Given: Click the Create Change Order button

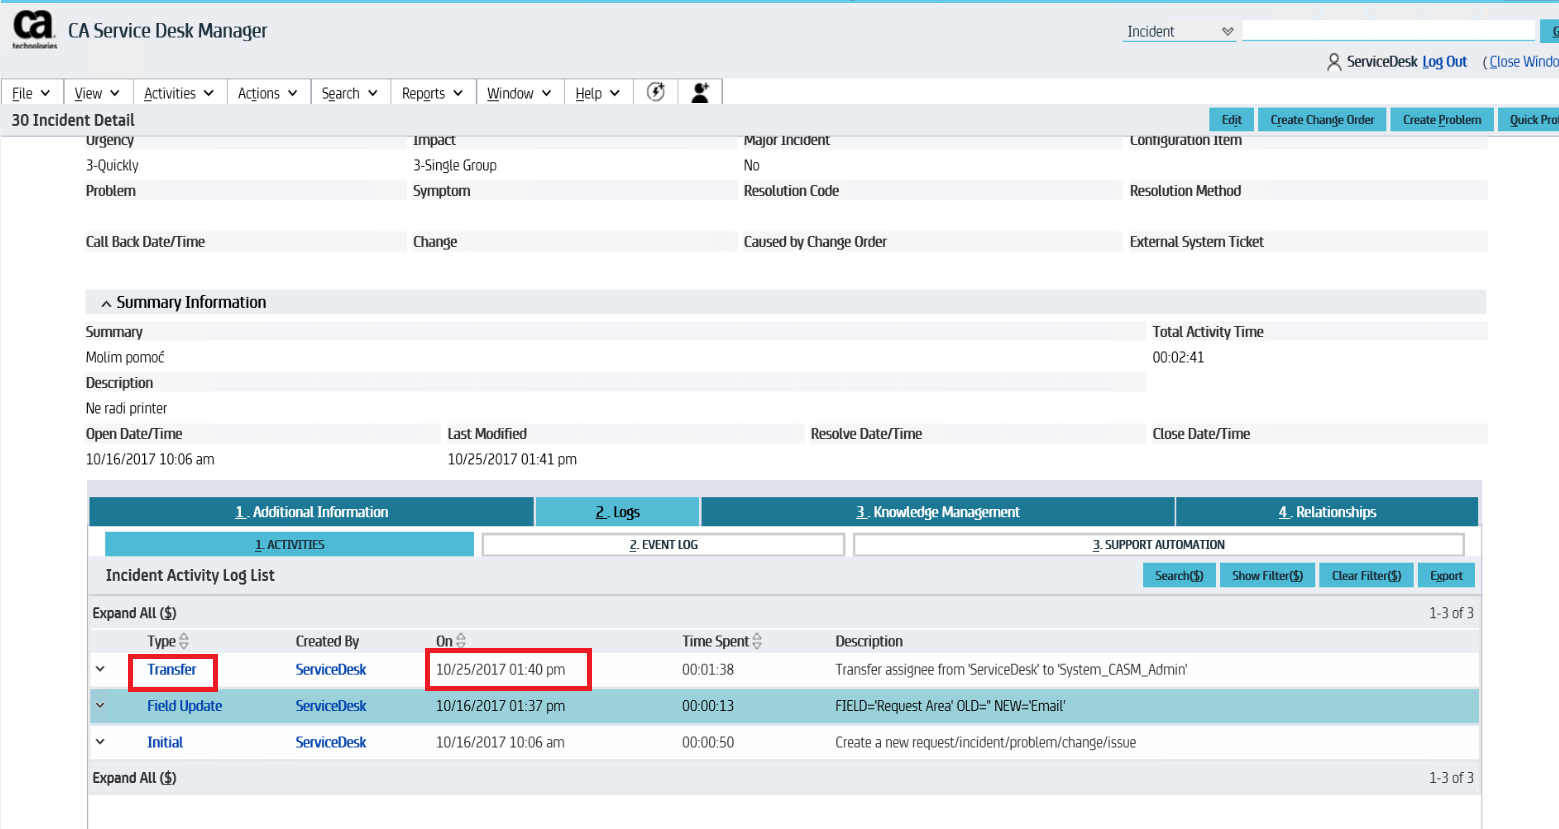Looking at the screenshot, I should (1322, 119).
